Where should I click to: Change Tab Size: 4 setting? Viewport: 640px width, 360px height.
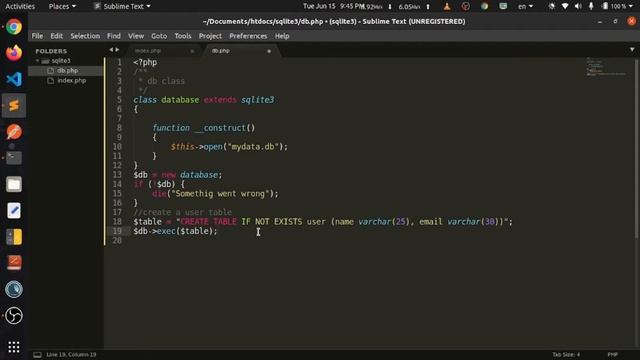tap(566, 355)
